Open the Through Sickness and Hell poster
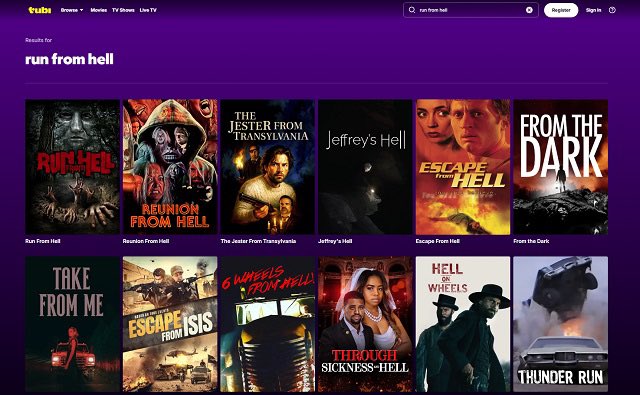640x395 pixels. tap(365, 324)
